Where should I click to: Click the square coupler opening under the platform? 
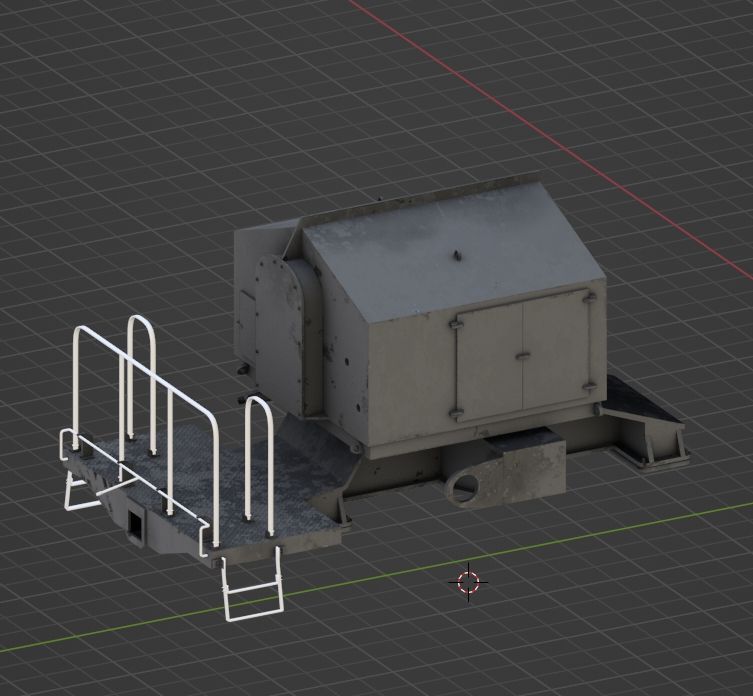point(134,521)
